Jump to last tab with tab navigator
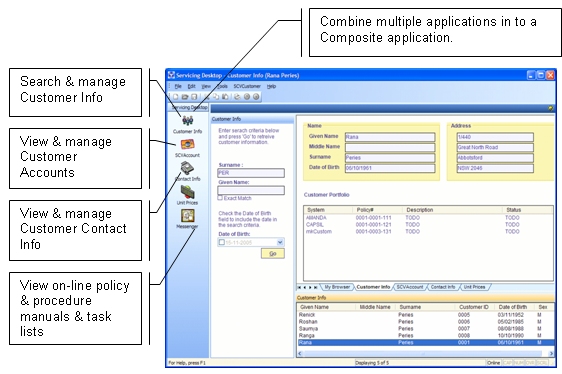Image resolution: width=562 pixels, height=374 pixels. coord(315,288)
